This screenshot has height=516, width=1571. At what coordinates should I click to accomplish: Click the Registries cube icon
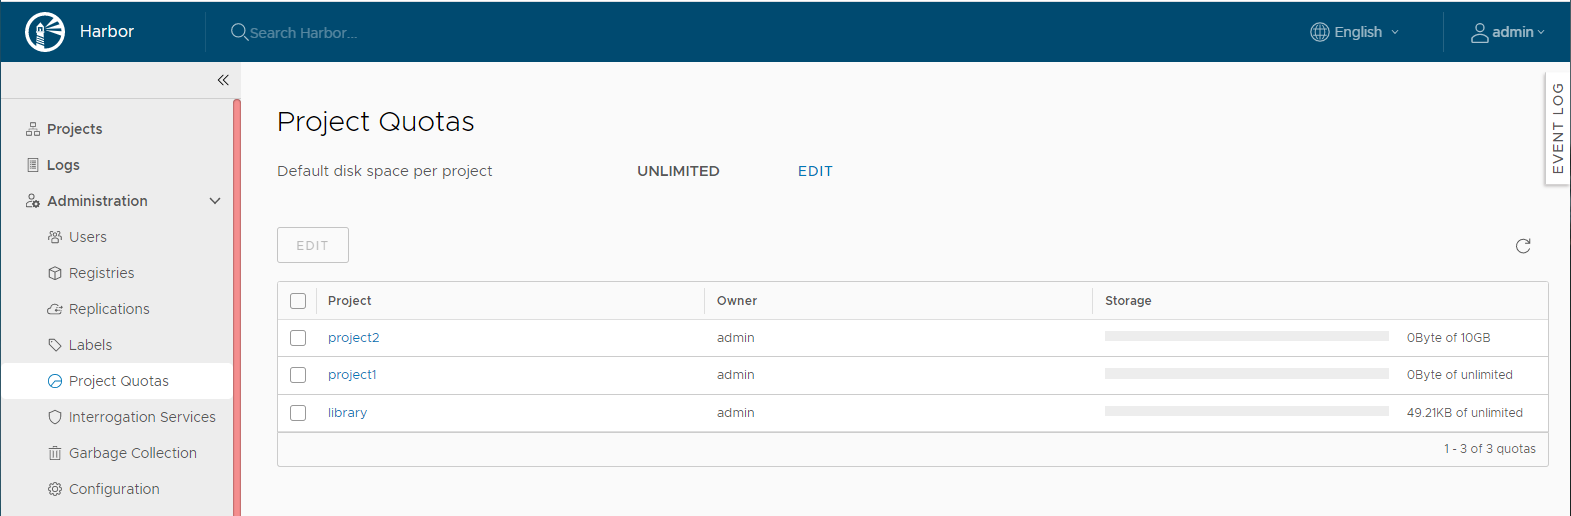point(55,273)
